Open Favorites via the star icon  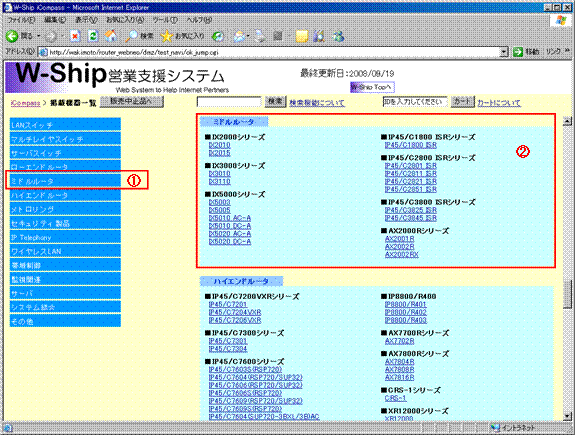[167, 36]
